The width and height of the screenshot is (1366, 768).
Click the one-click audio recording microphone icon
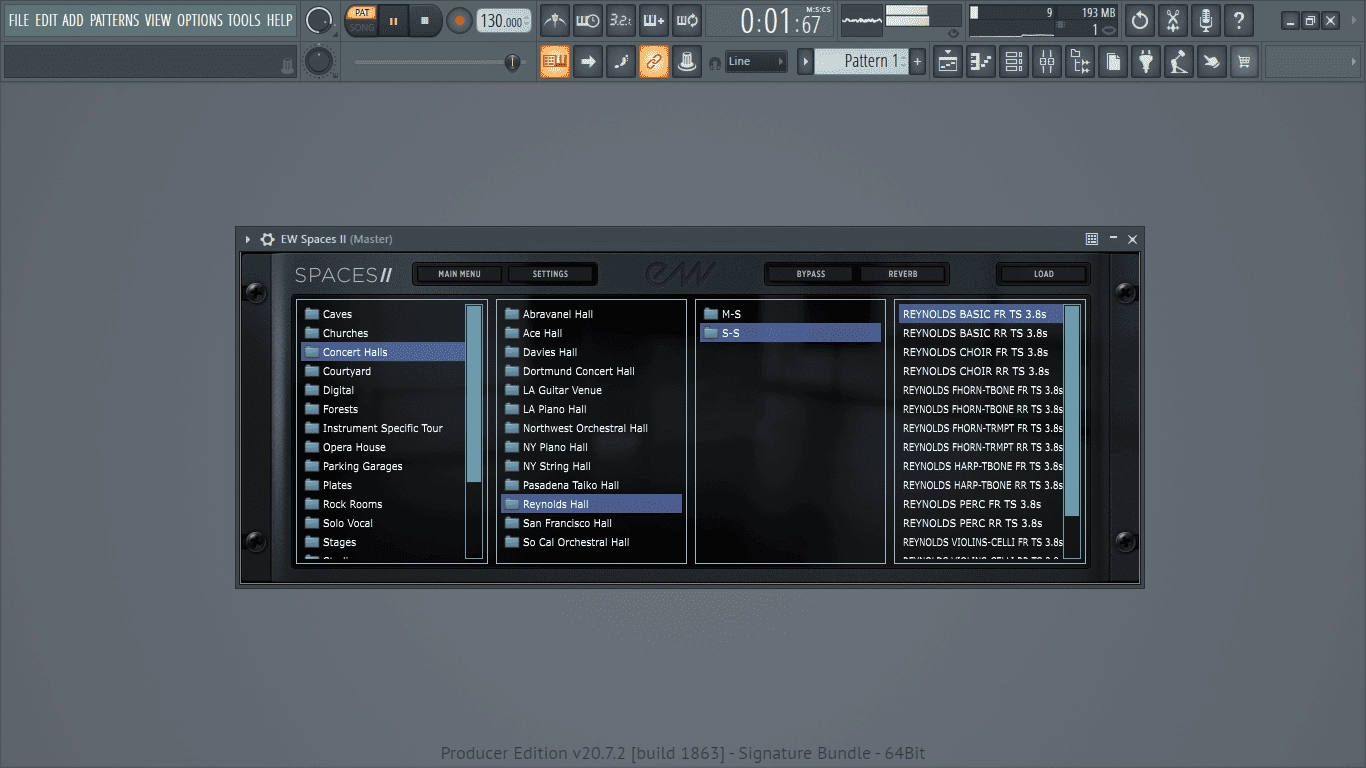[x=1206, y=20]
